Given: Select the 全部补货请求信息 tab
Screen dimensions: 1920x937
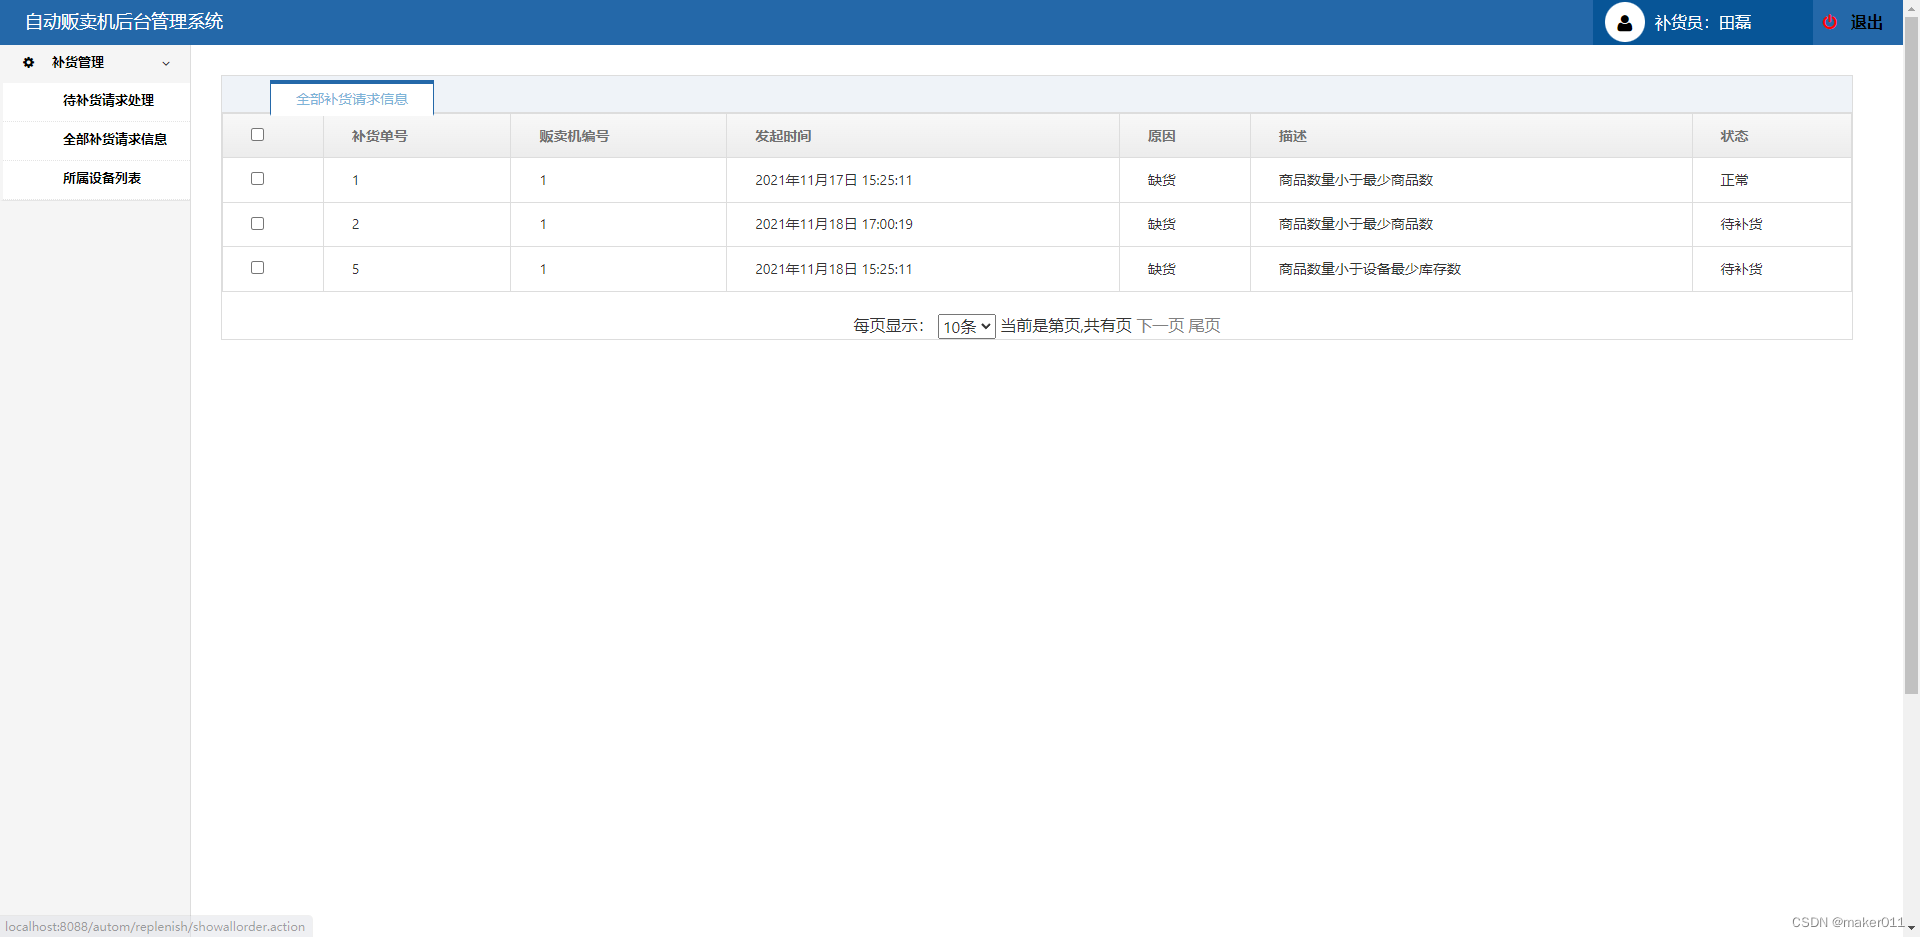Looking at the screenshot, I should pyautogui.click(x=352, y=99).
